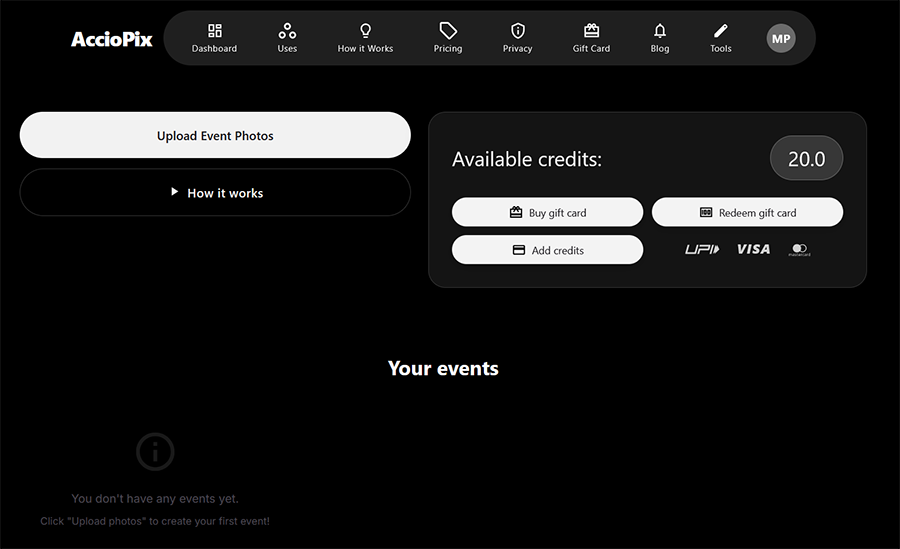Viewport: 900px width, 549px height.
Task: Click the 20.0 credits badge
Action: point(806,158)
